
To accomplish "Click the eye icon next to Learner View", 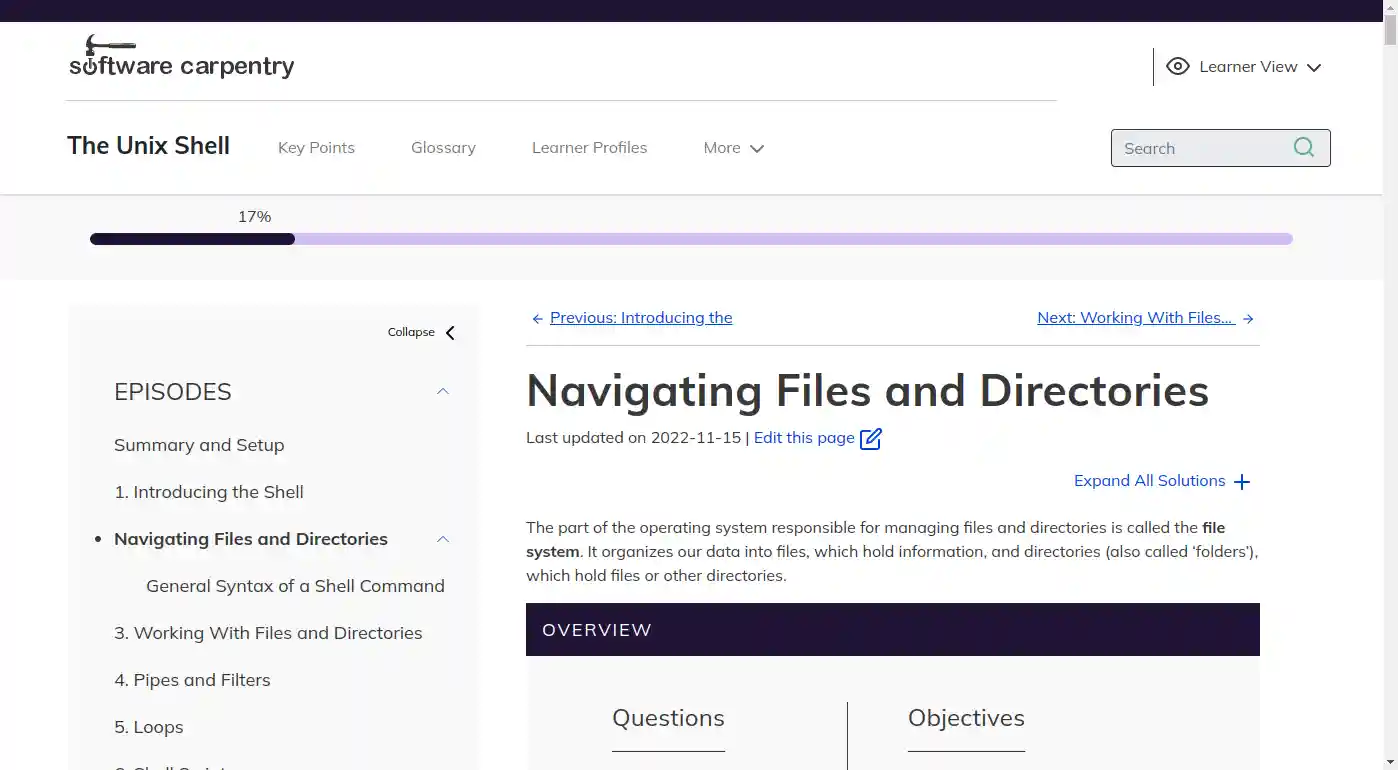I will (1180, 66).
